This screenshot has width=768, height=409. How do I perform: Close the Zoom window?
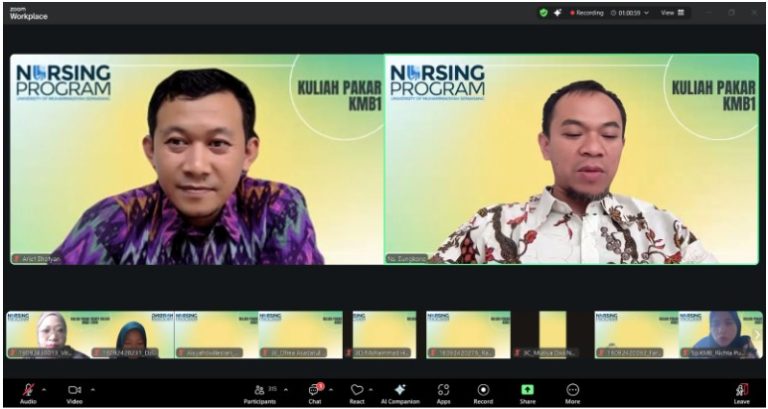click(x=754, y=13)
